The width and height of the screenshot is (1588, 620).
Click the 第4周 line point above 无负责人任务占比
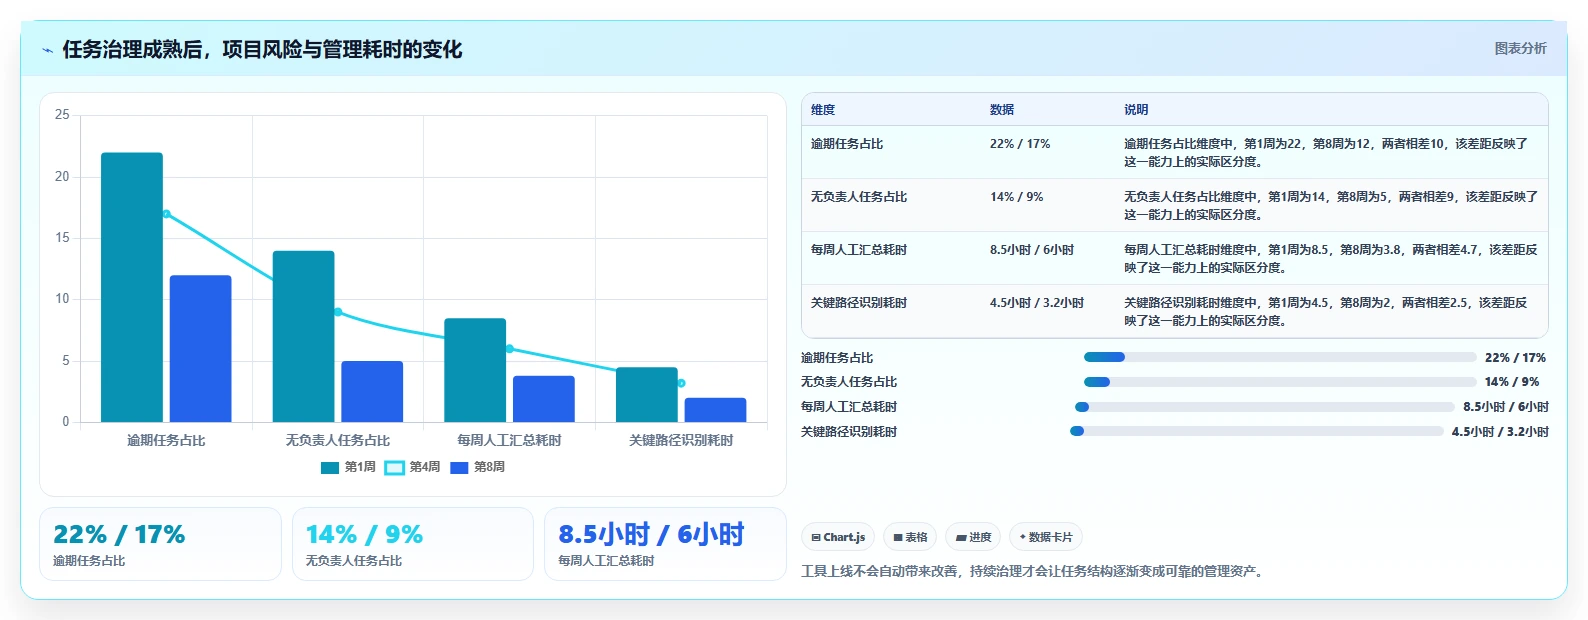coord(338,312)
